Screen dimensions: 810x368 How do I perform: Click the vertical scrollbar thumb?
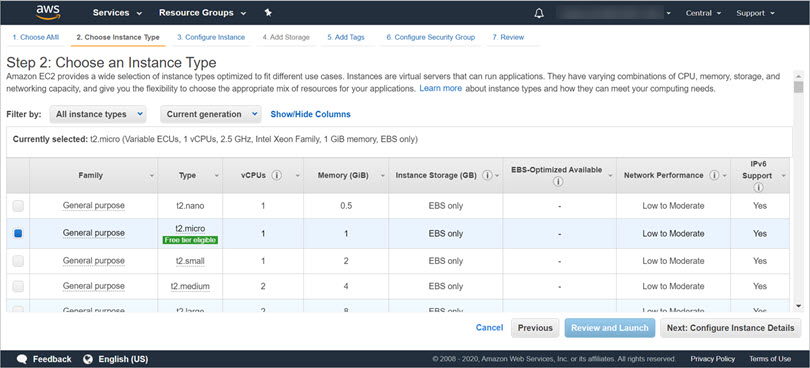pyautogui.click(x=799, y=87)
